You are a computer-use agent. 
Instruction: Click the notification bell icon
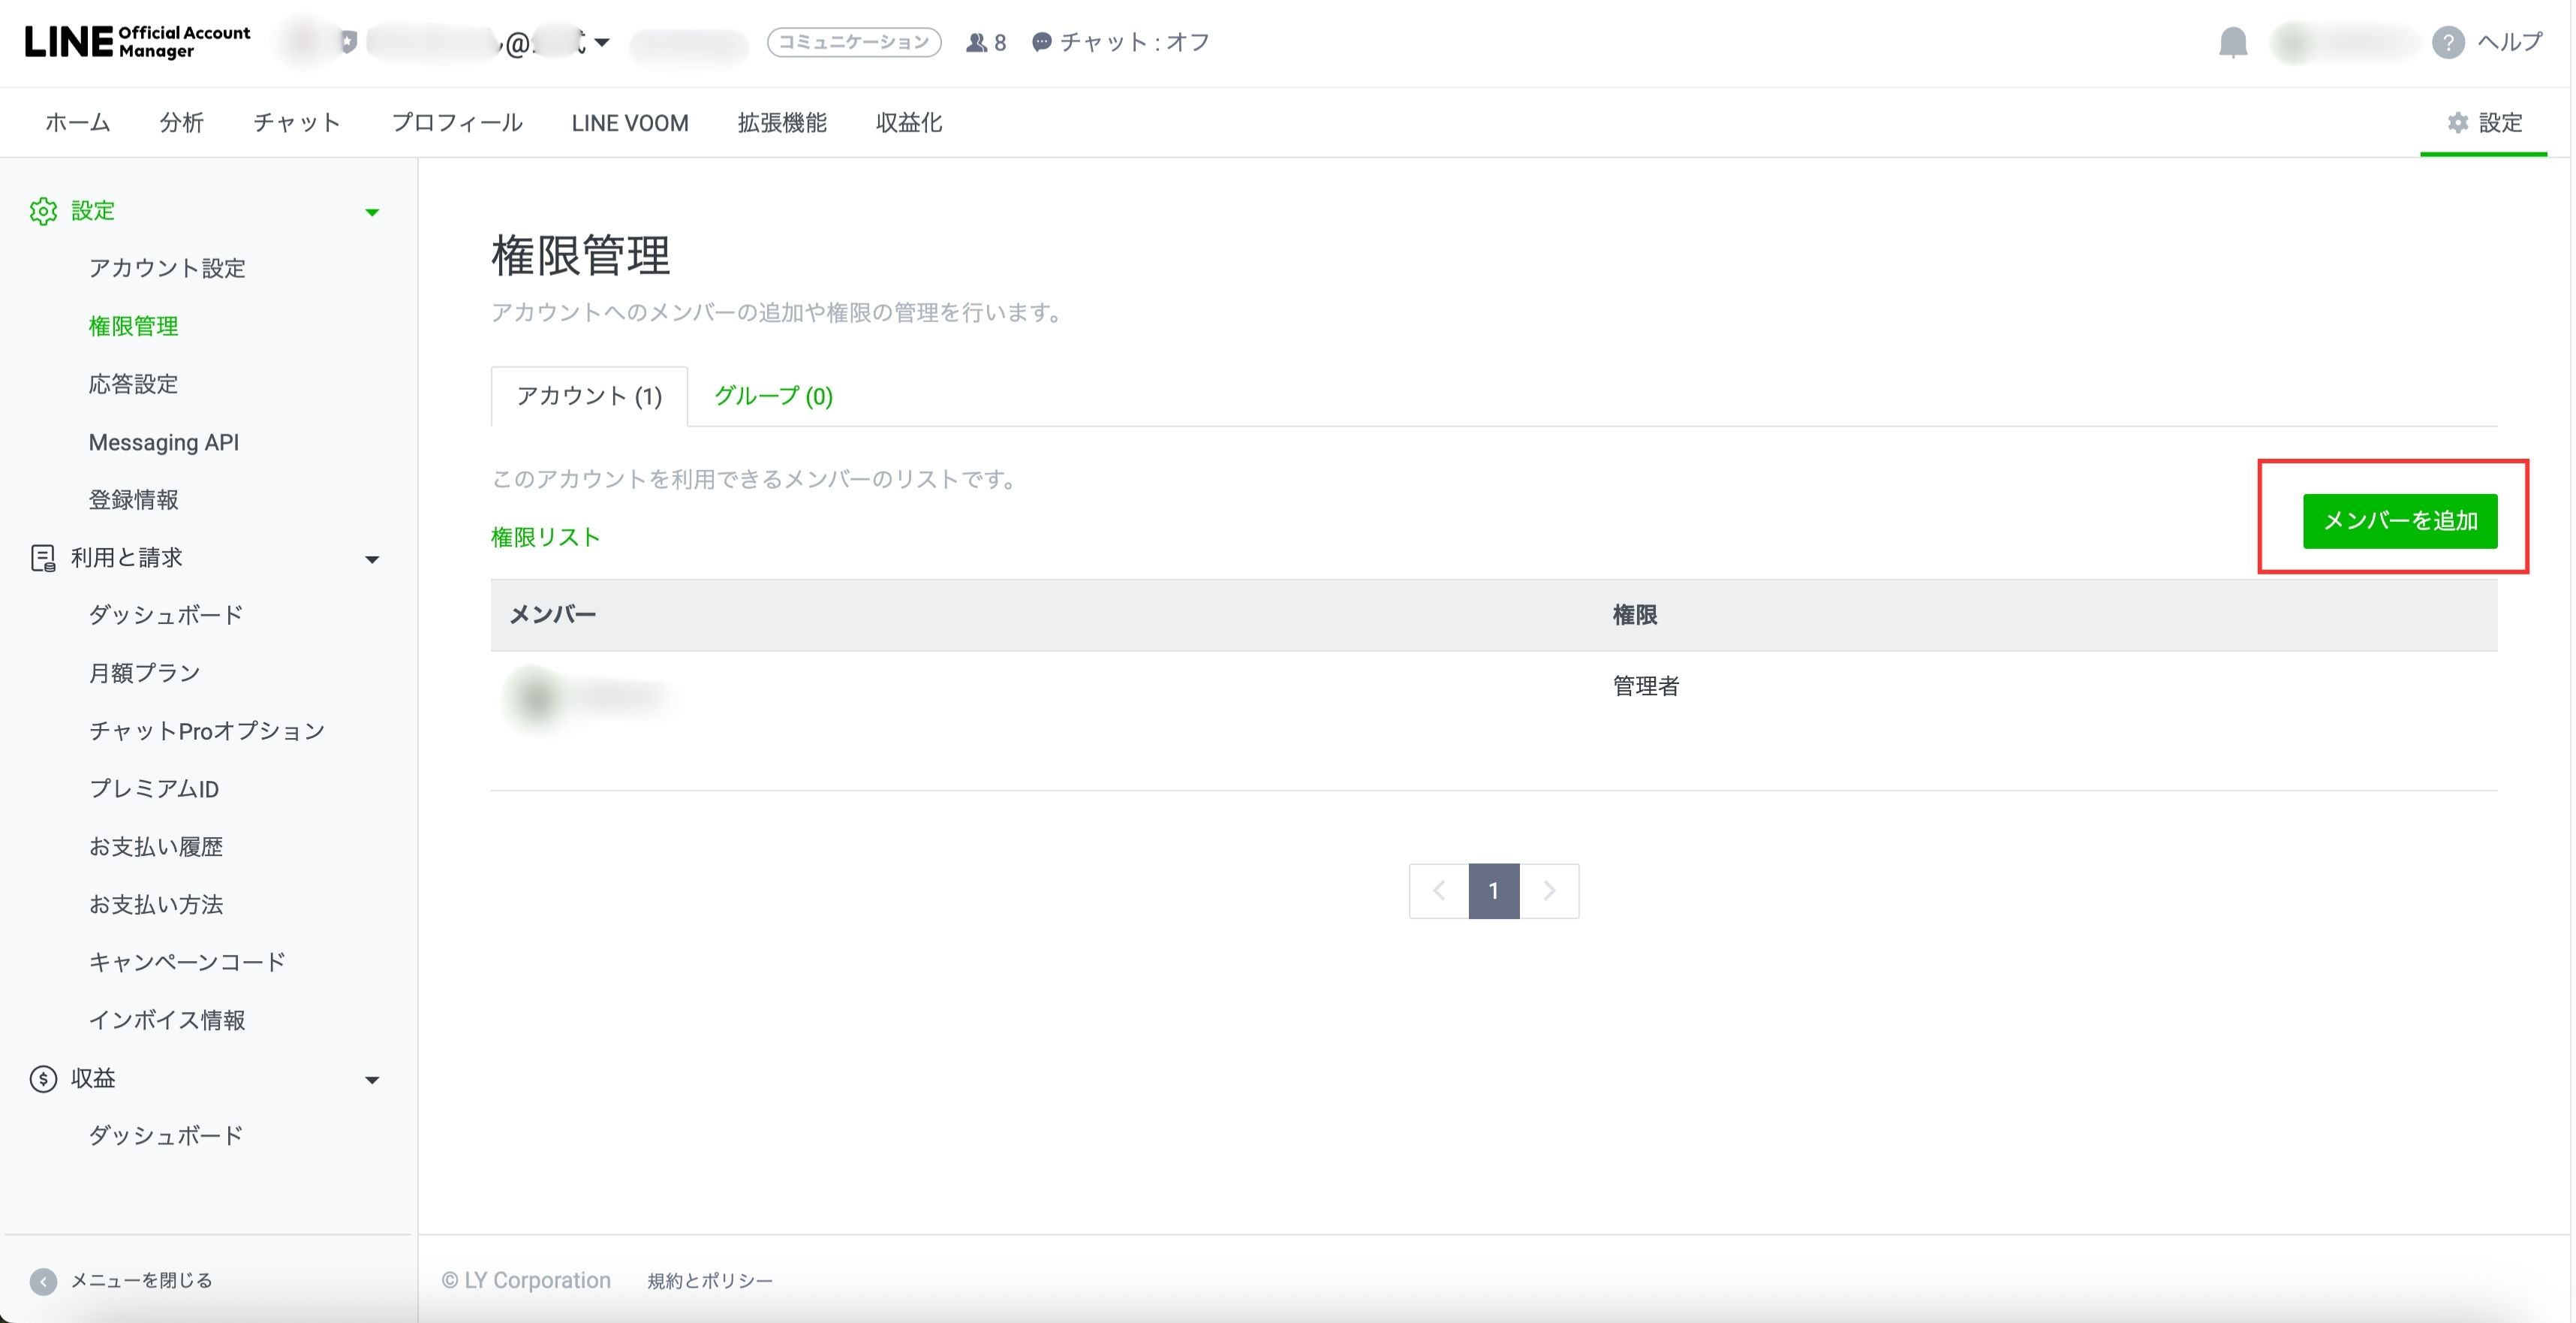click(2232, 43)
